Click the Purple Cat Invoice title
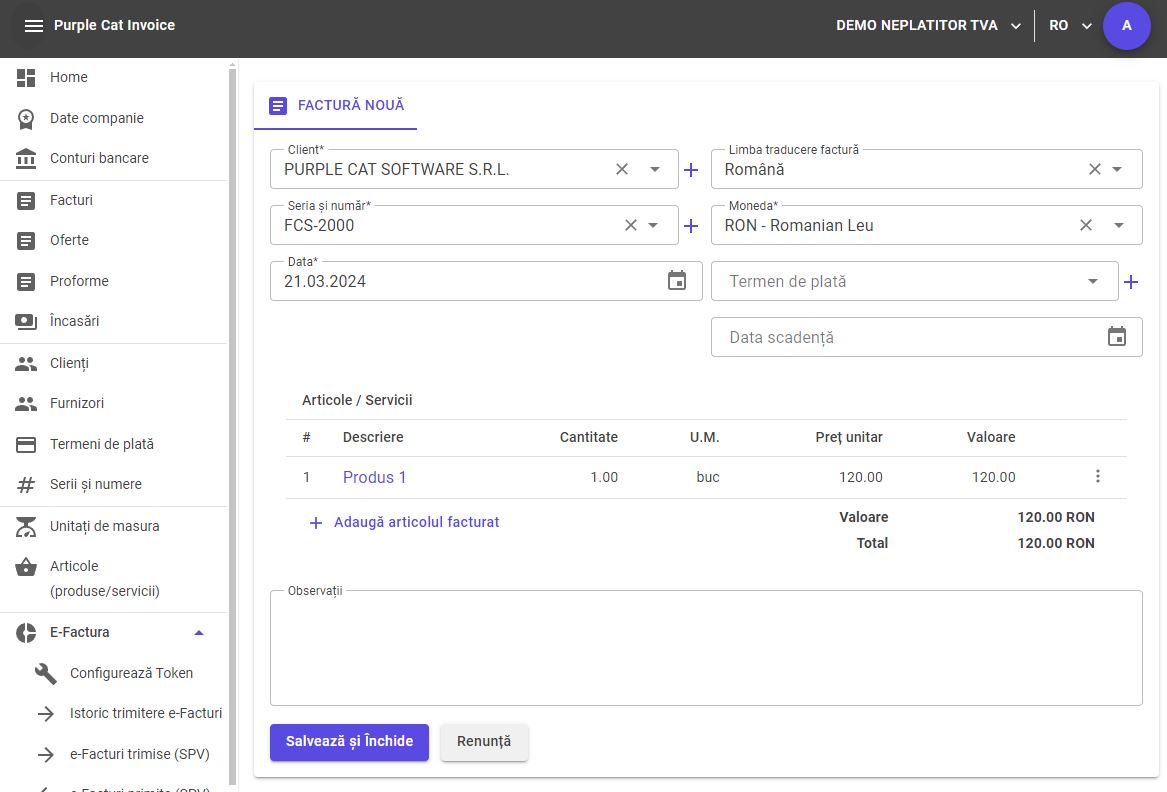 pyautogui.click(x=114, y=25)
